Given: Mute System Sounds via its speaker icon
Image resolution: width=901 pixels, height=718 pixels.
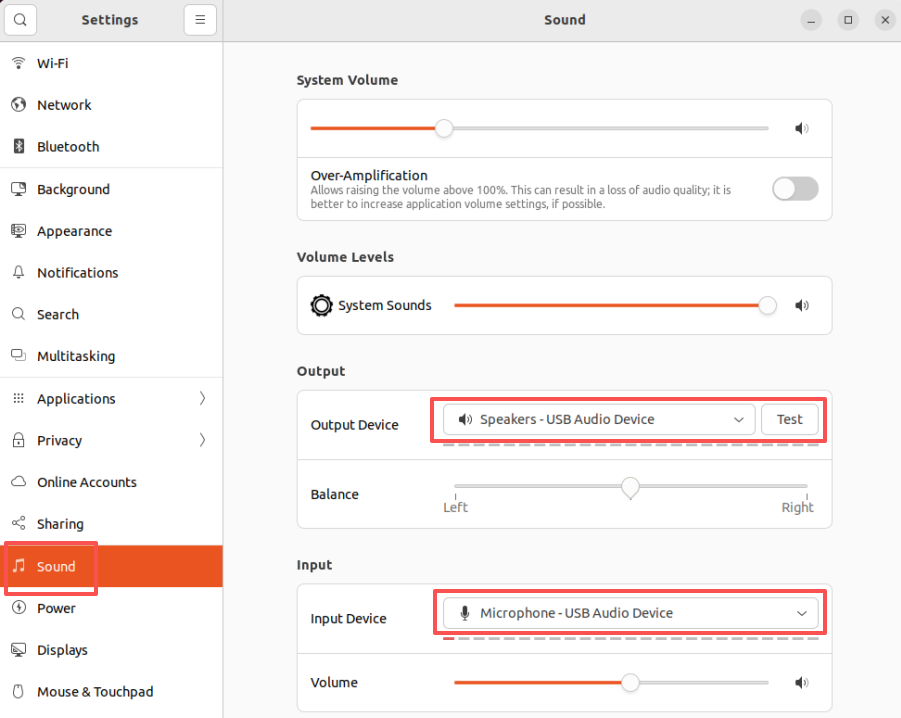Looking at the screenshot, I should coord(802,305).
